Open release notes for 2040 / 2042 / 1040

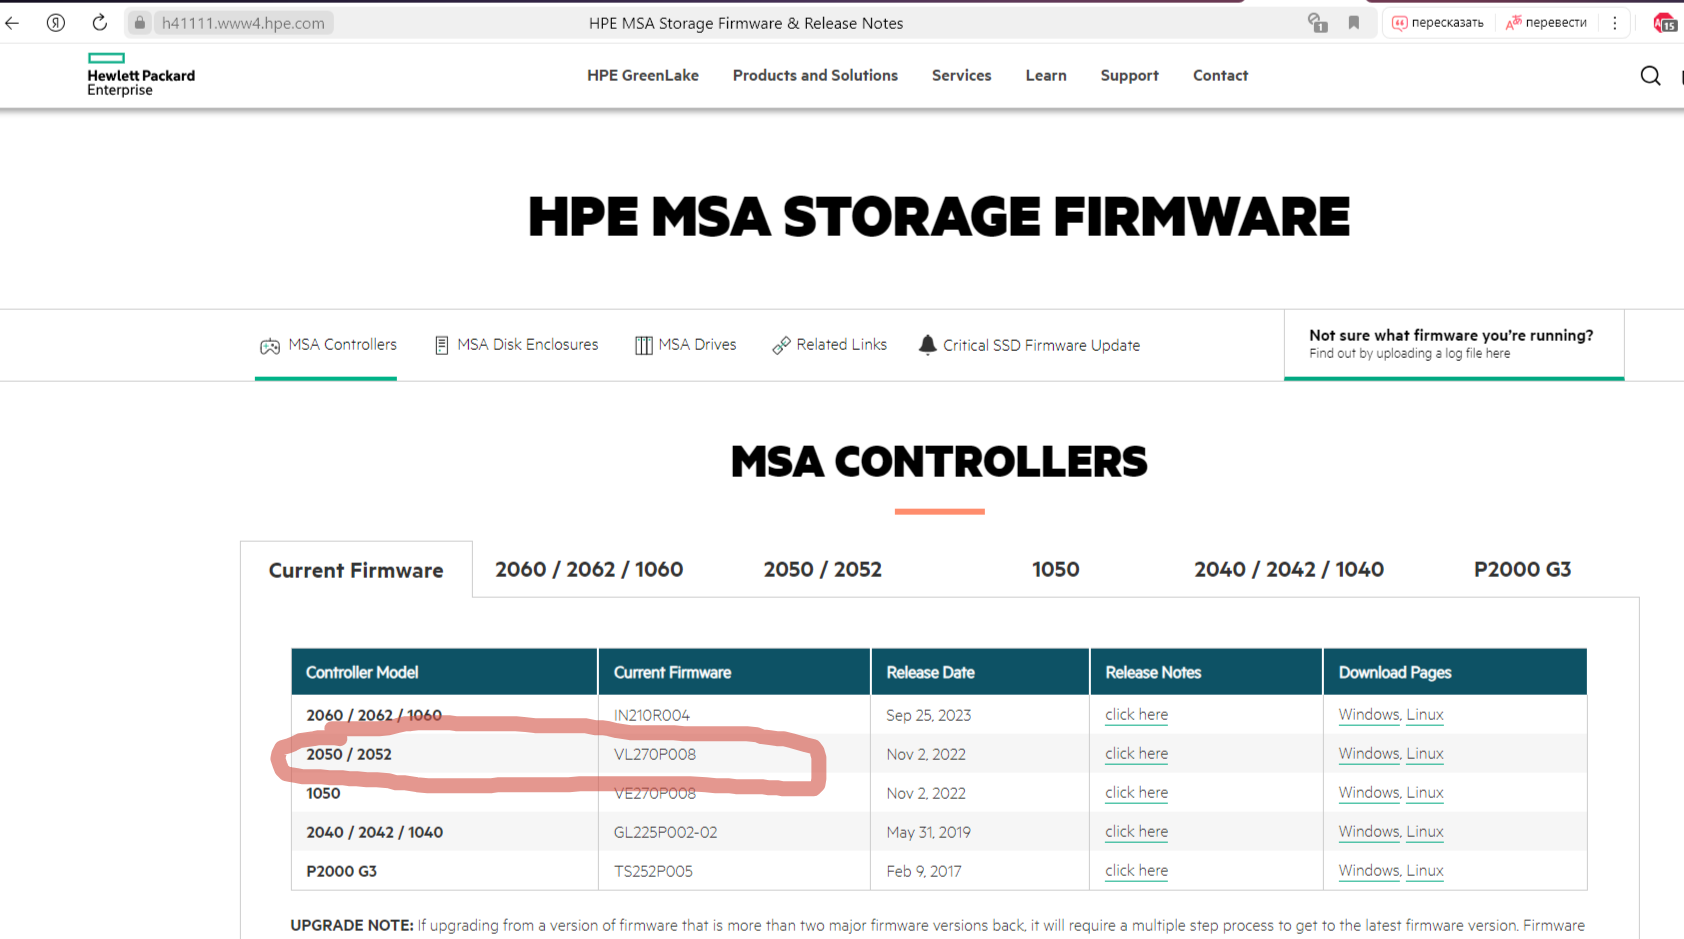click(1136, 832)
